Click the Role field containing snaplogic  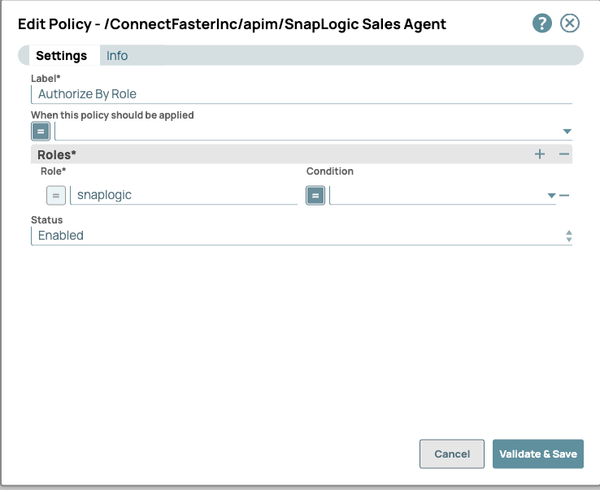pyautogui.click(x=184, y=195)
